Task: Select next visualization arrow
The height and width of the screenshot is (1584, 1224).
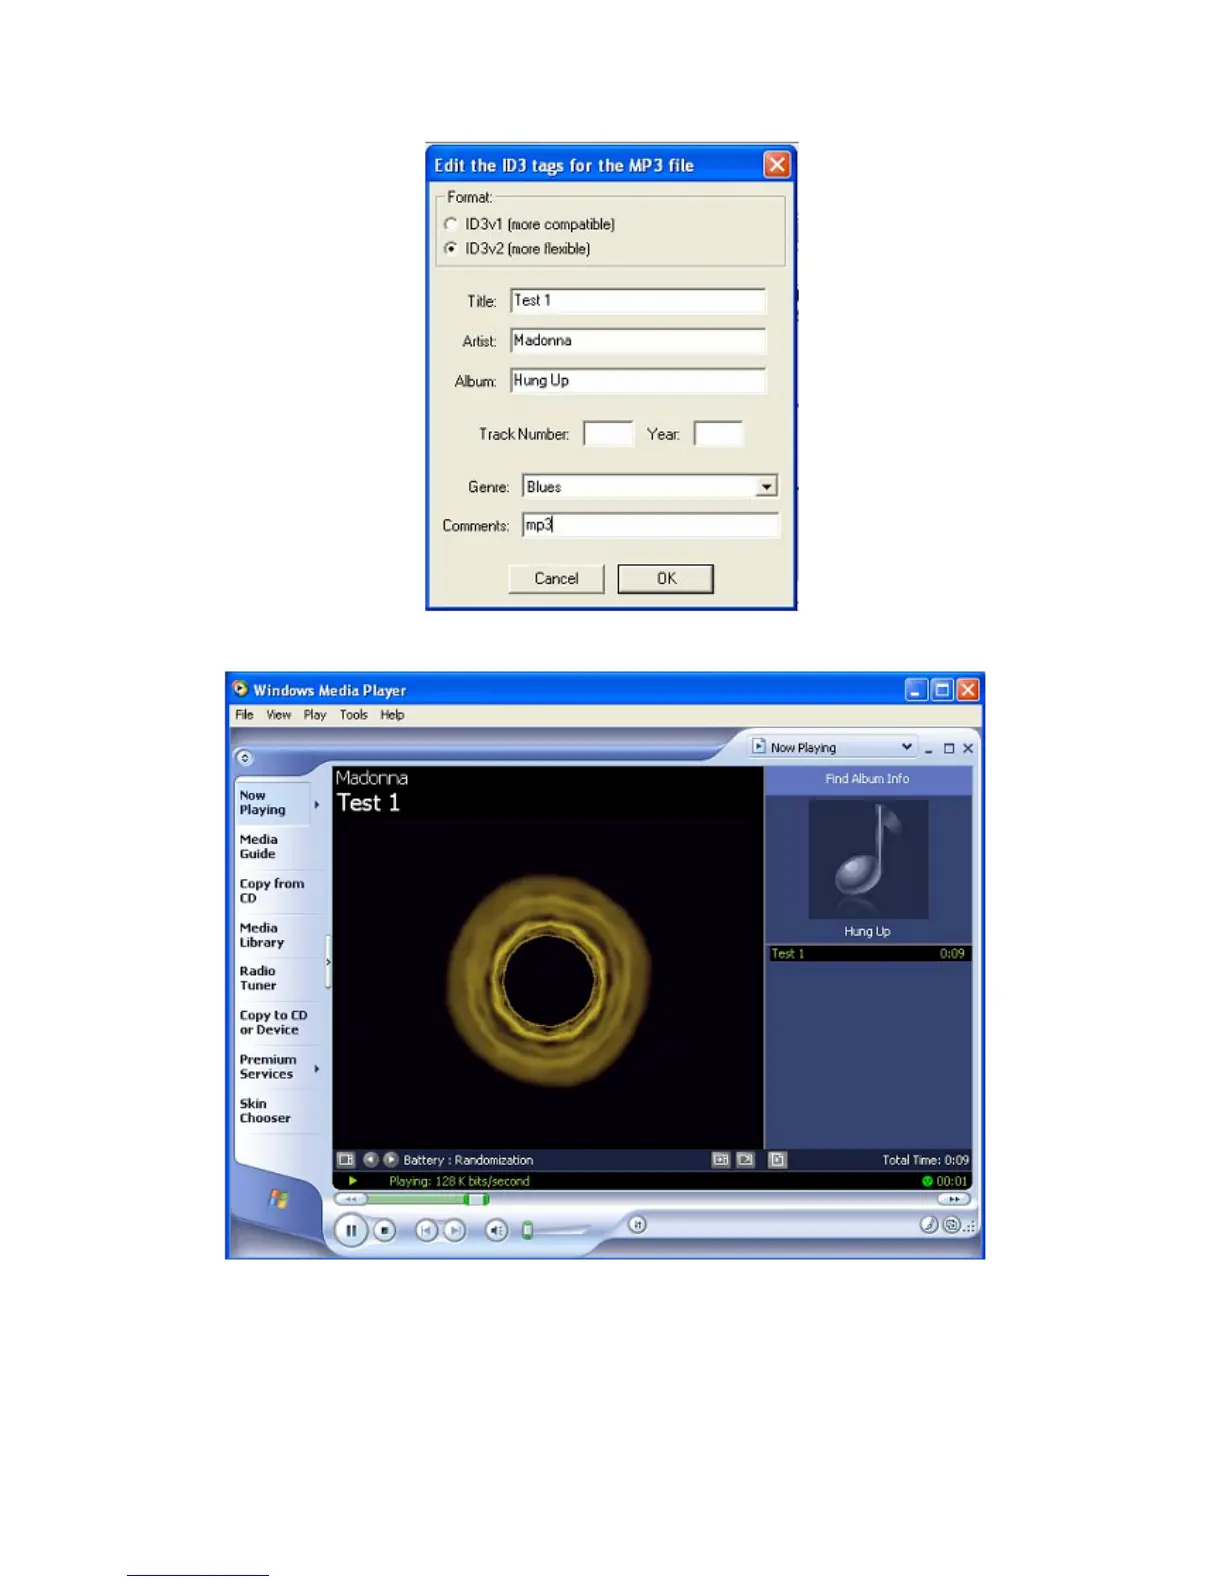Action: [x=391, y=1160]
